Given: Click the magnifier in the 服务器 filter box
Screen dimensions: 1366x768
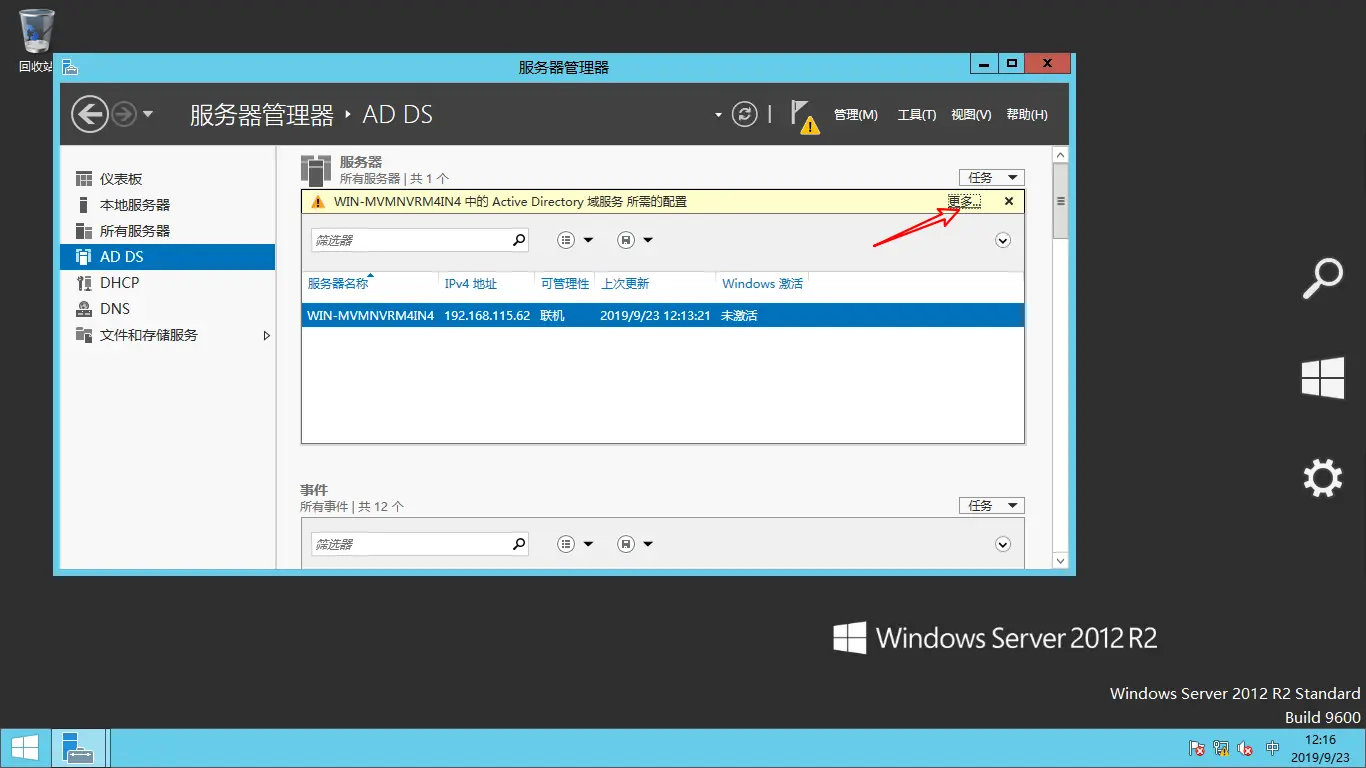Looking at the screenshot, I should coord(519,240).
